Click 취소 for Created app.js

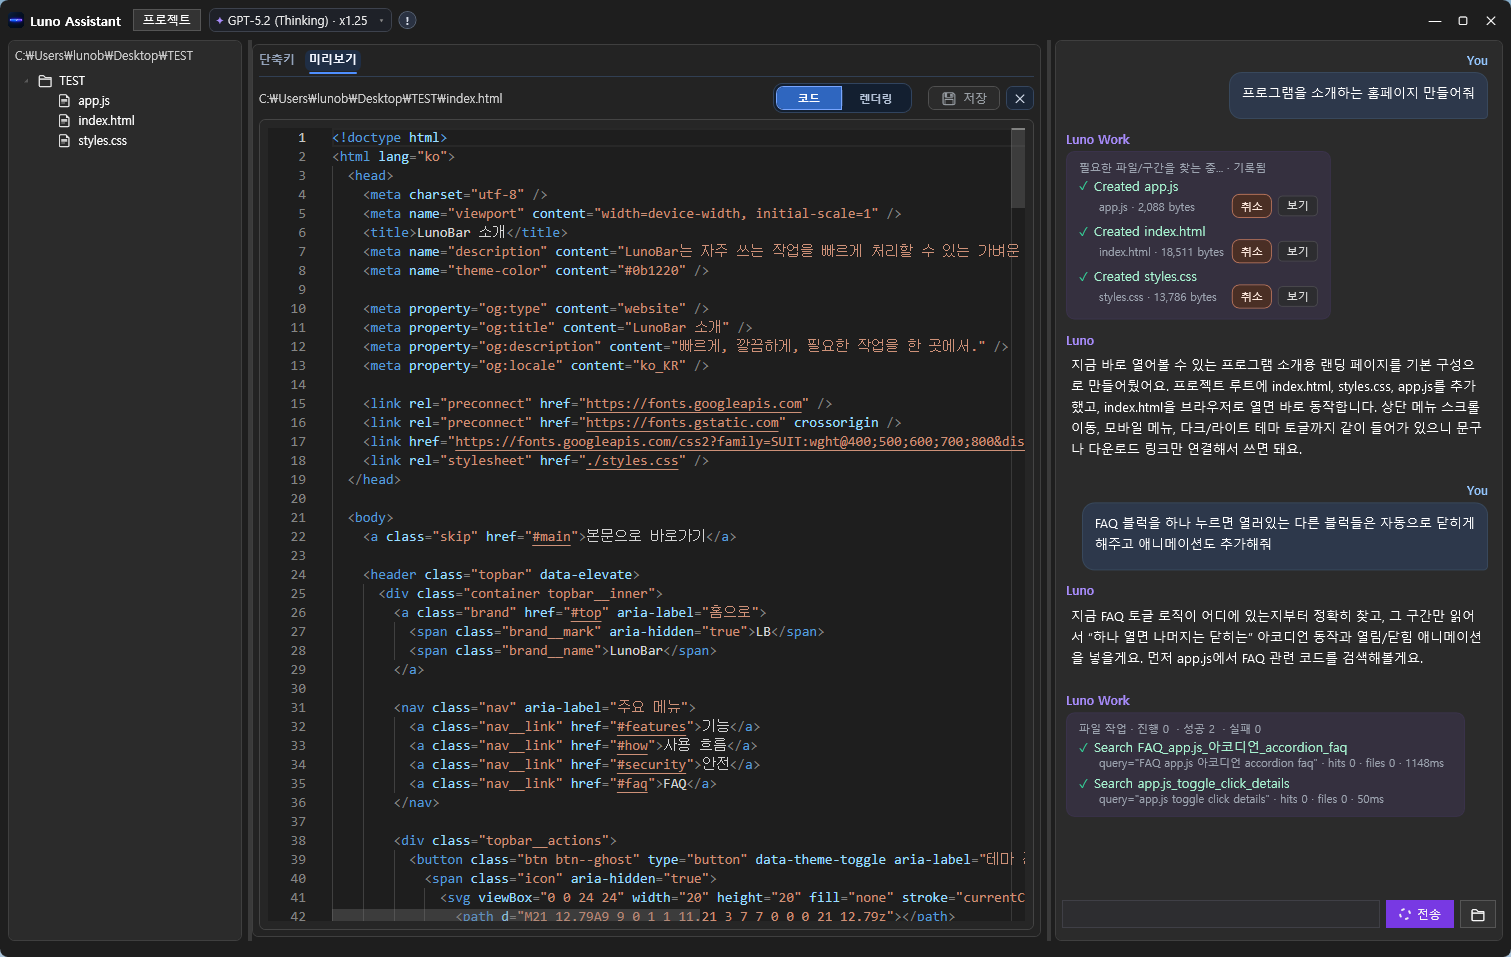1251,206
